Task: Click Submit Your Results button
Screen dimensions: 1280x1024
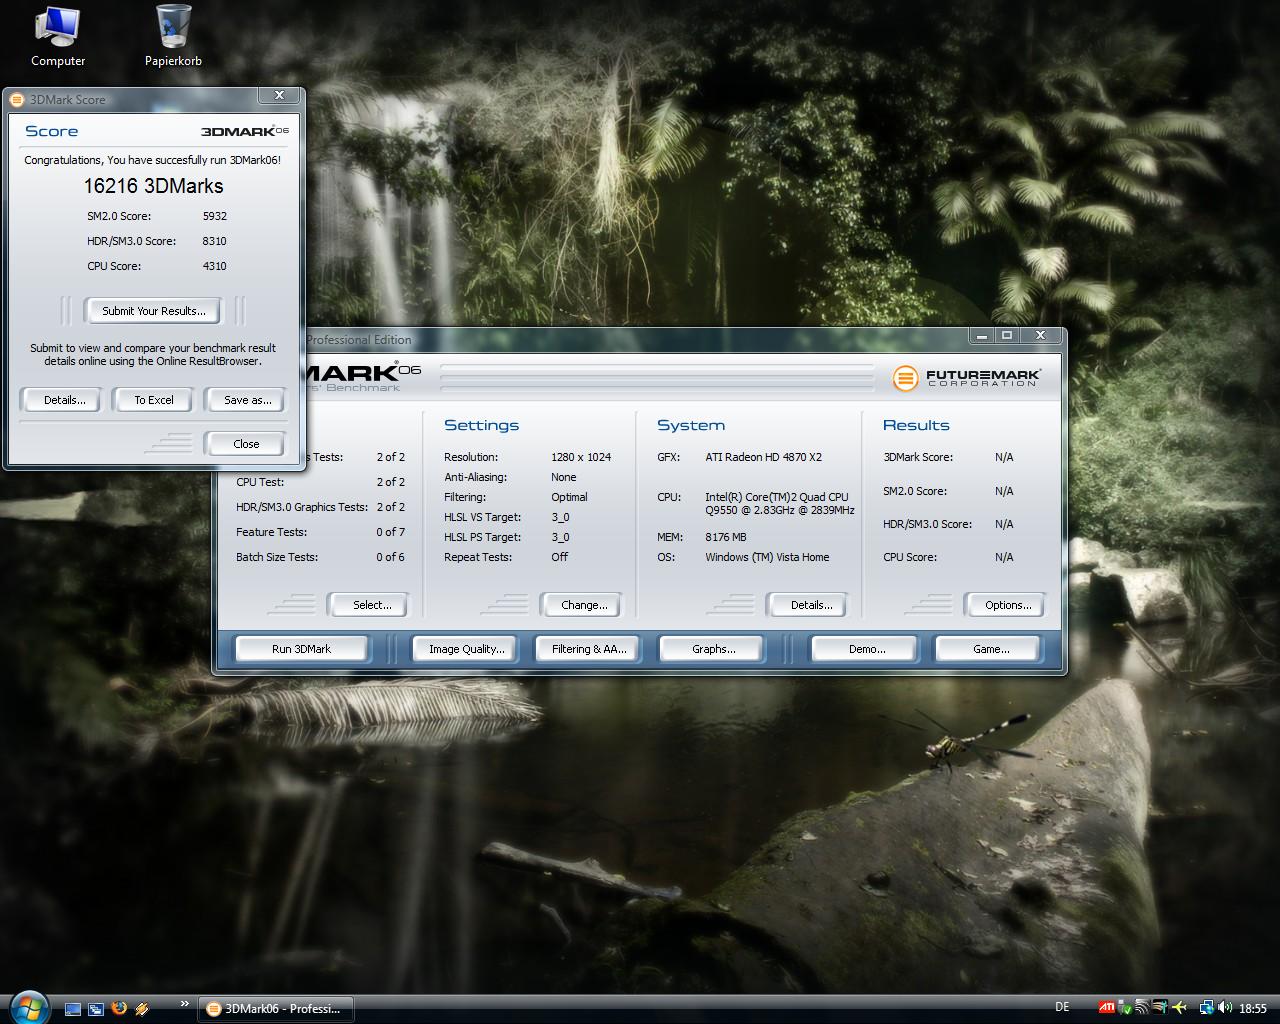Action: click(154, 311)
